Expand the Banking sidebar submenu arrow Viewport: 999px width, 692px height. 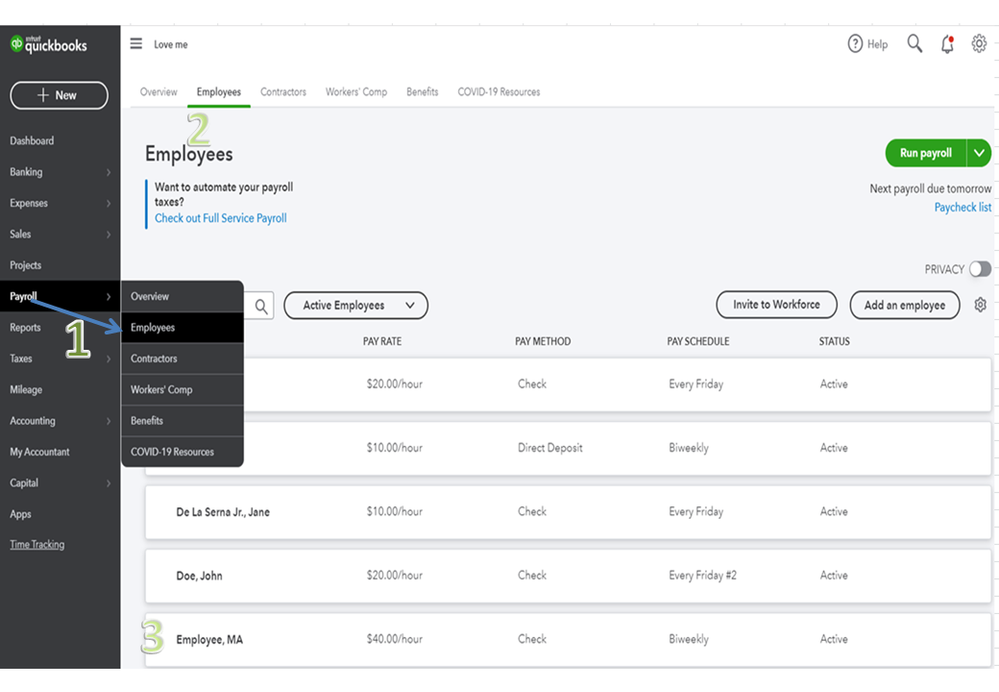point(108,172)
